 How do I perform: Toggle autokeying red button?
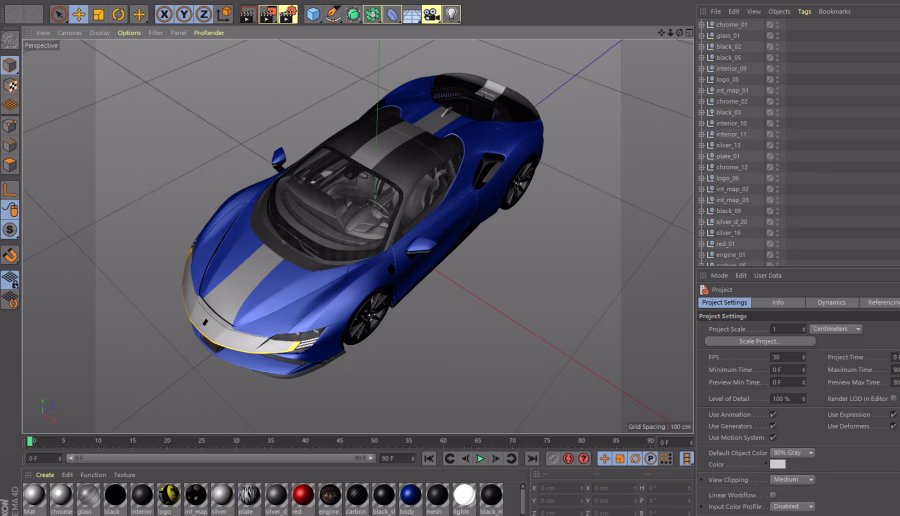click(568, 458)
